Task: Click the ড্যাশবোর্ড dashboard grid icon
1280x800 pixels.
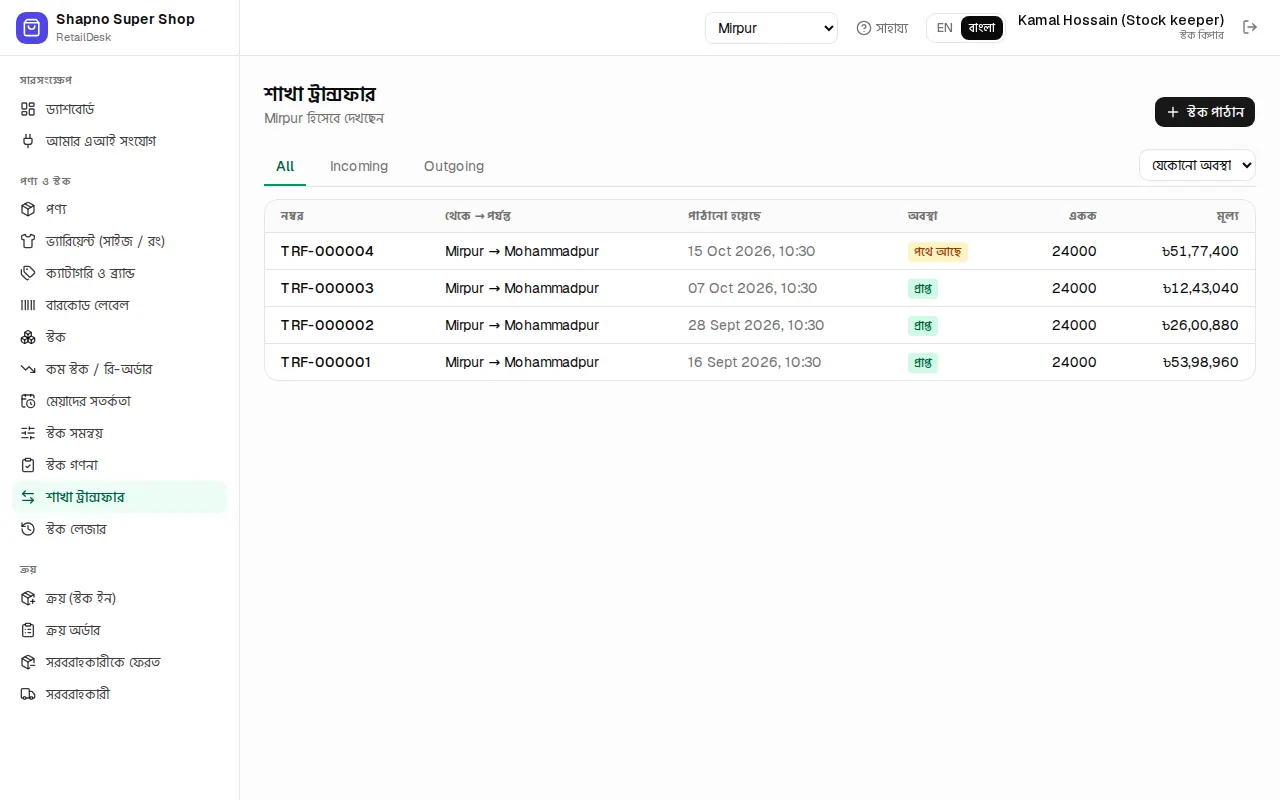Action: (28, 109)
